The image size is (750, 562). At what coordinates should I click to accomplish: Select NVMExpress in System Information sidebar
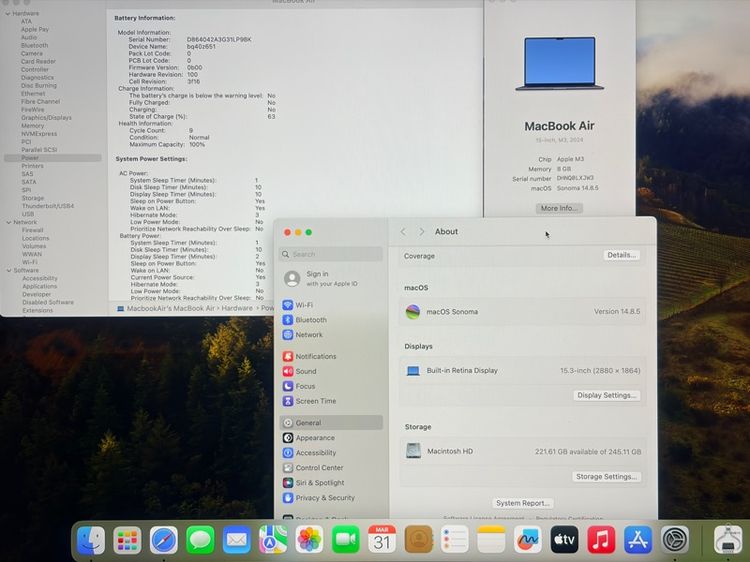(x=39, y=134)
